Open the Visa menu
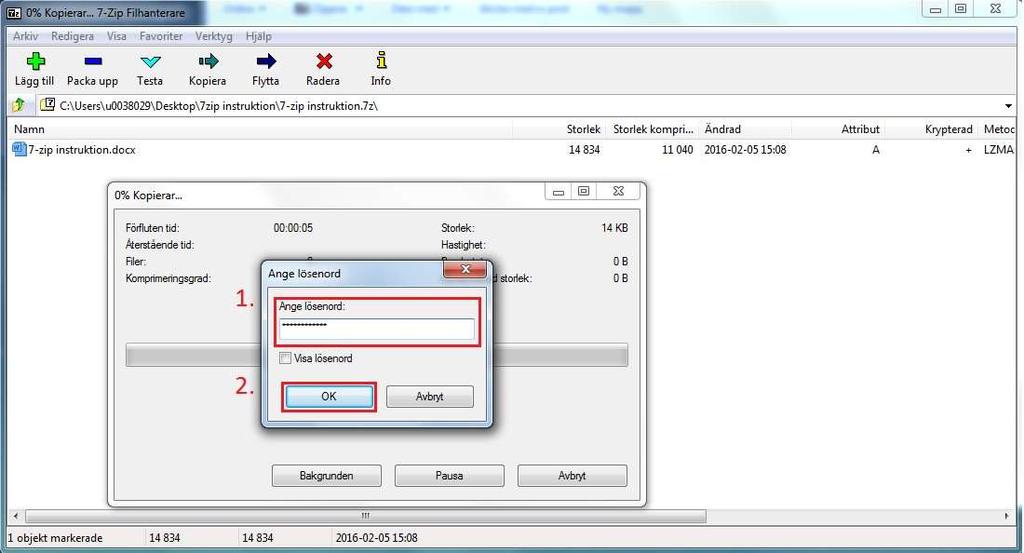This screenshot has height=553, width=1024. click(117, 37)
